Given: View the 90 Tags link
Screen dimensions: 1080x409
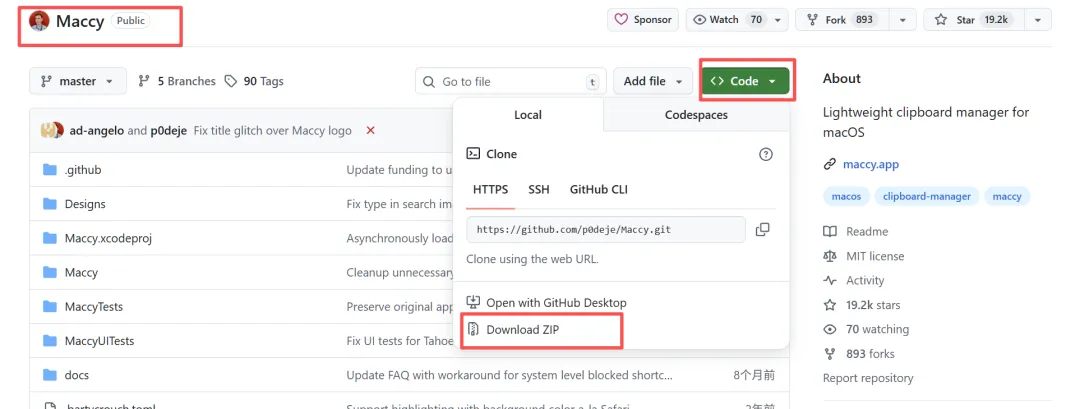Looking at the screenshot, I should (254, 81).
